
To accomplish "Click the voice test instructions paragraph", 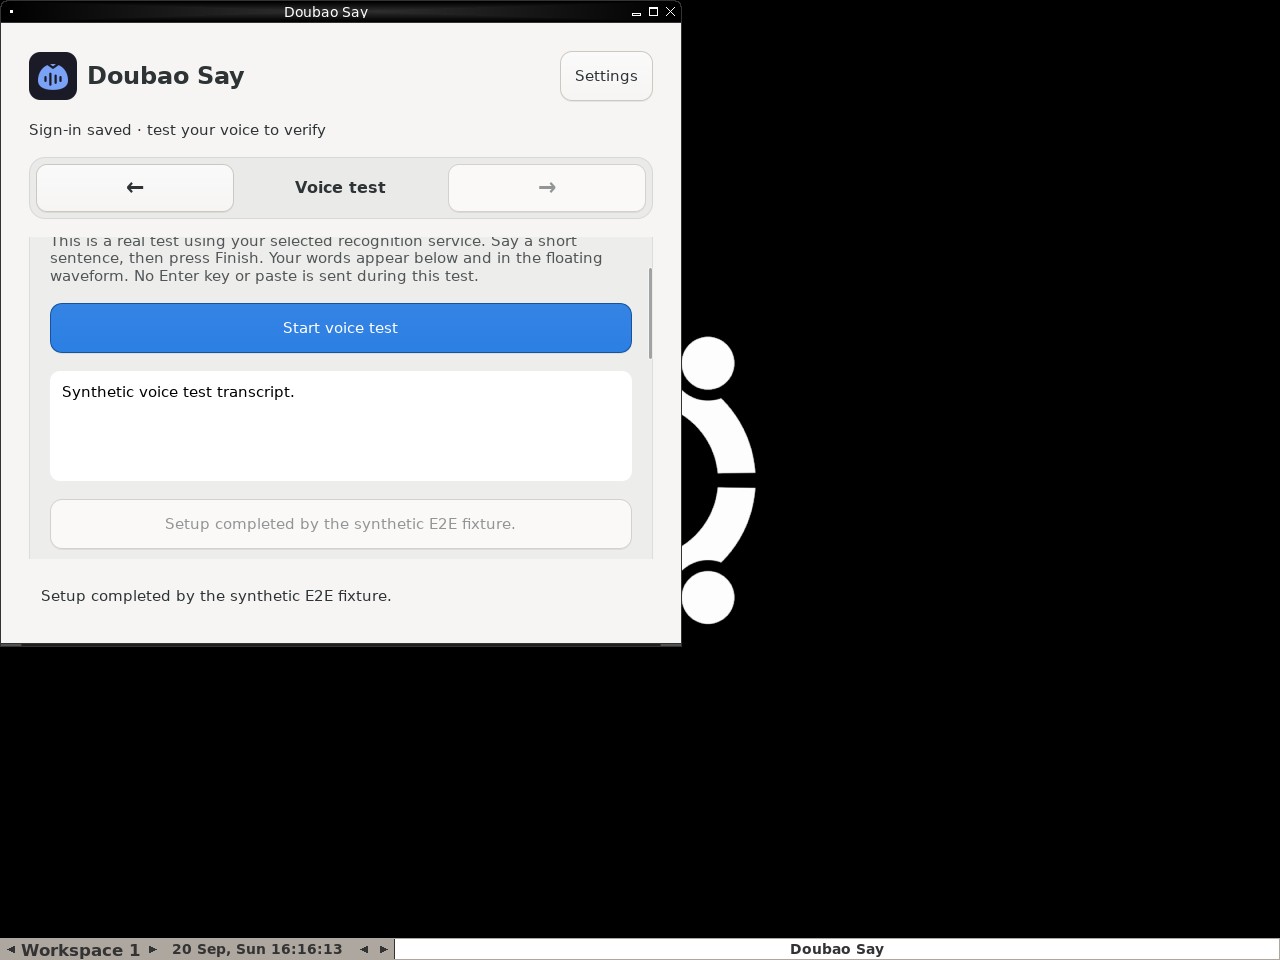I will point(326,259).
